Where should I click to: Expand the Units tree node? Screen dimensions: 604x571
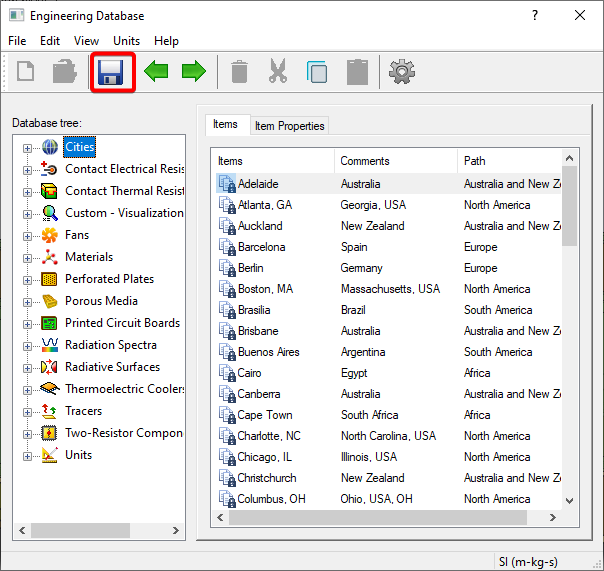(x=28, y=456)
